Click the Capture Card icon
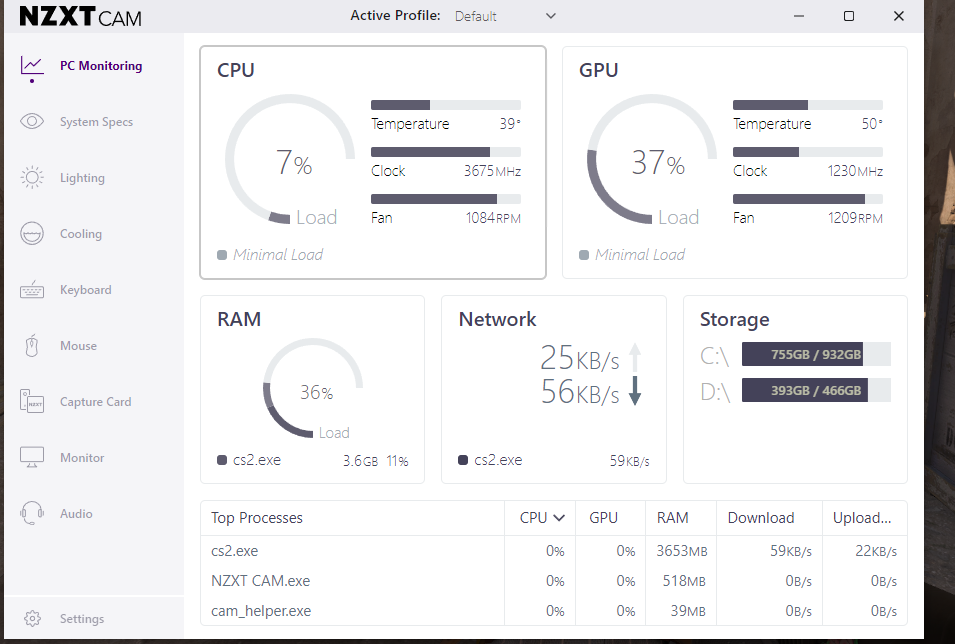The width and height of the screenshot is (955, 644). (x=32, y=402)
